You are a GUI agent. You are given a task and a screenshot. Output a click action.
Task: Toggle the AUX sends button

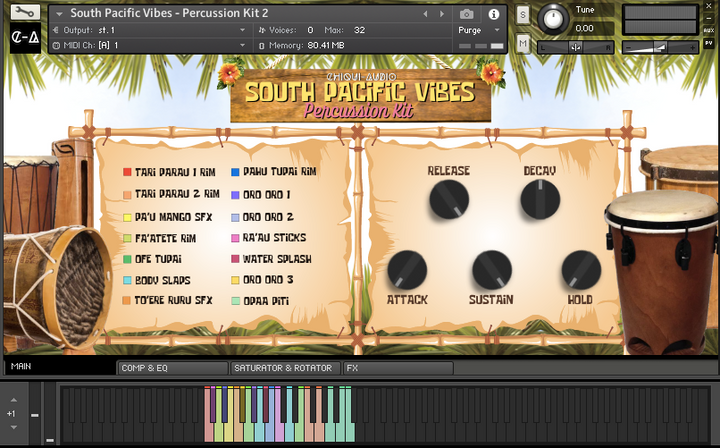(709, 30)
